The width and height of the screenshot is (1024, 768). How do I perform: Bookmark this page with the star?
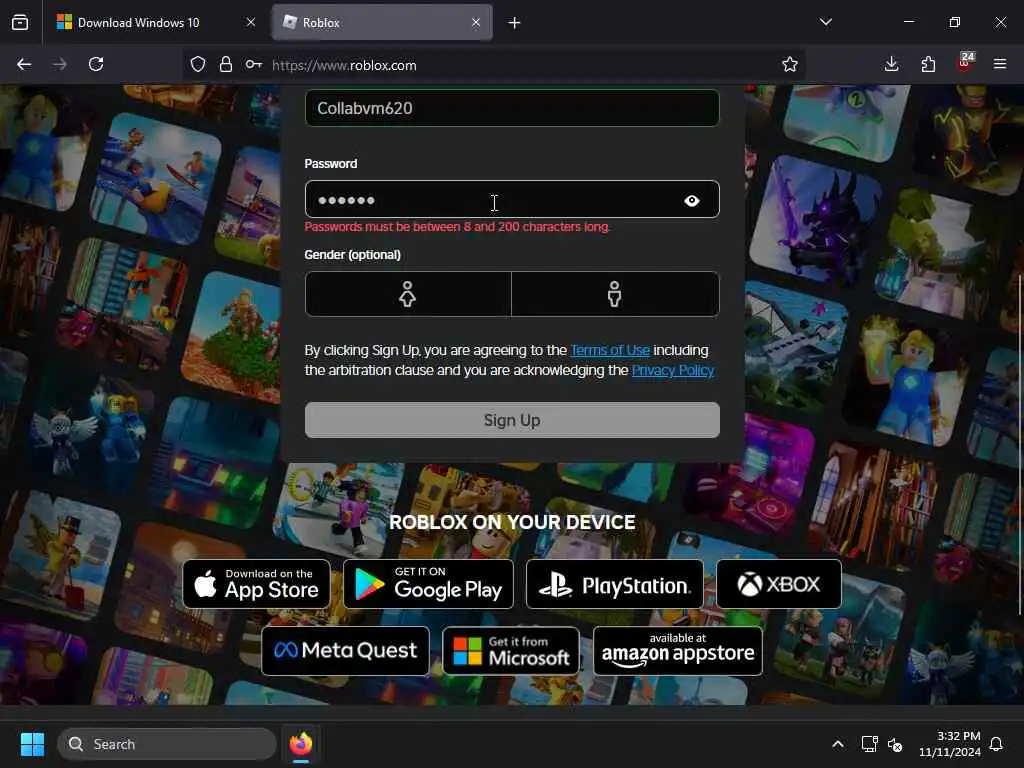pos(790,64)
